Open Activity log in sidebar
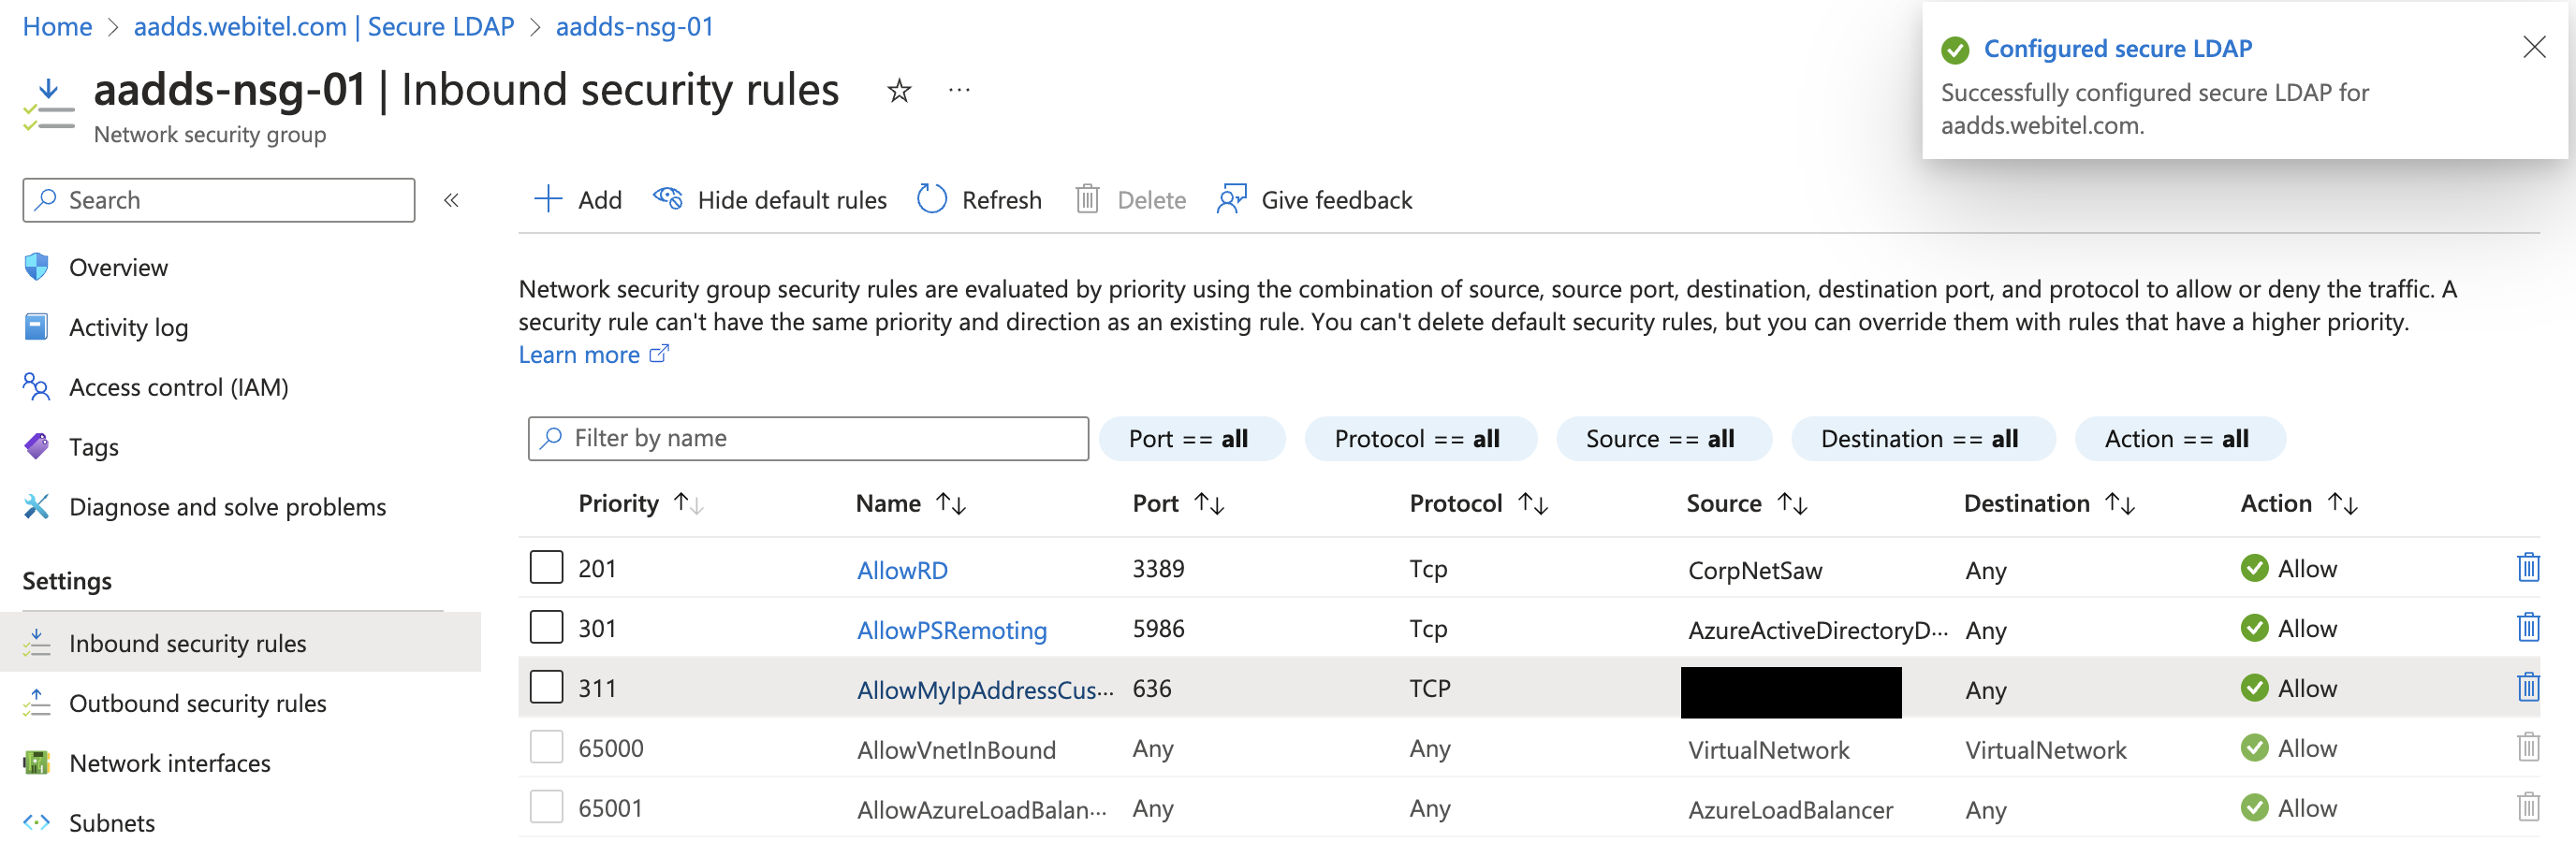 (x=128, y=328)
